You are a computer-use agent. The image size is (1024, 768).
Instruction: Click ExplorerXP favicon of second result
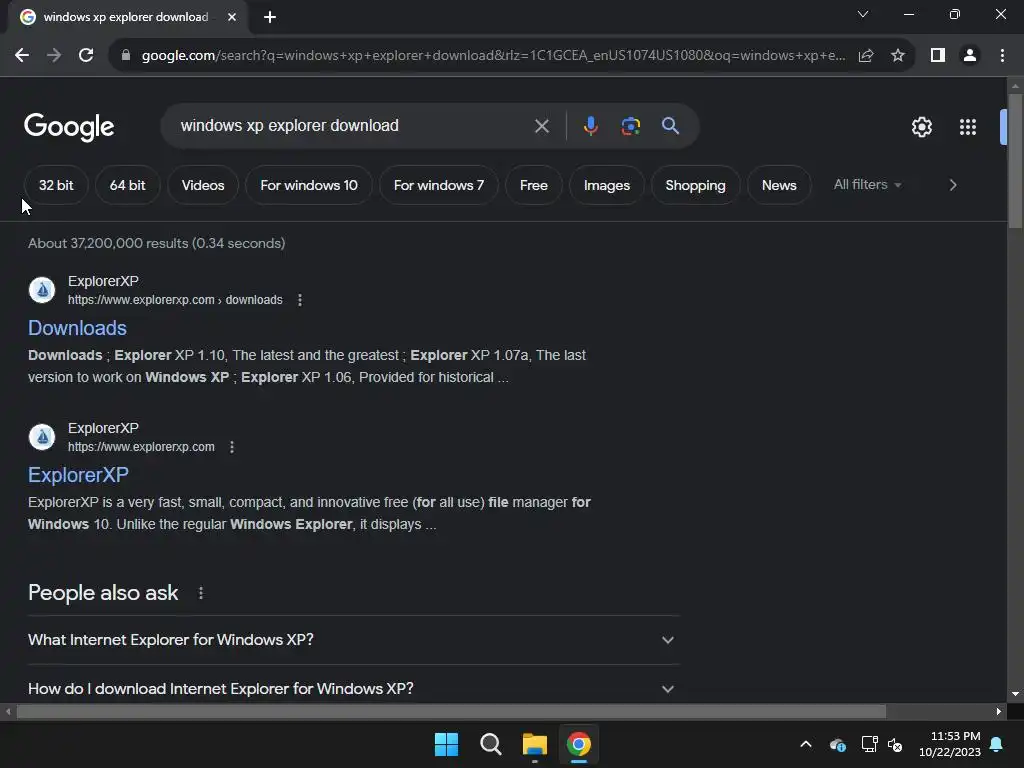[x=42, y=437]
